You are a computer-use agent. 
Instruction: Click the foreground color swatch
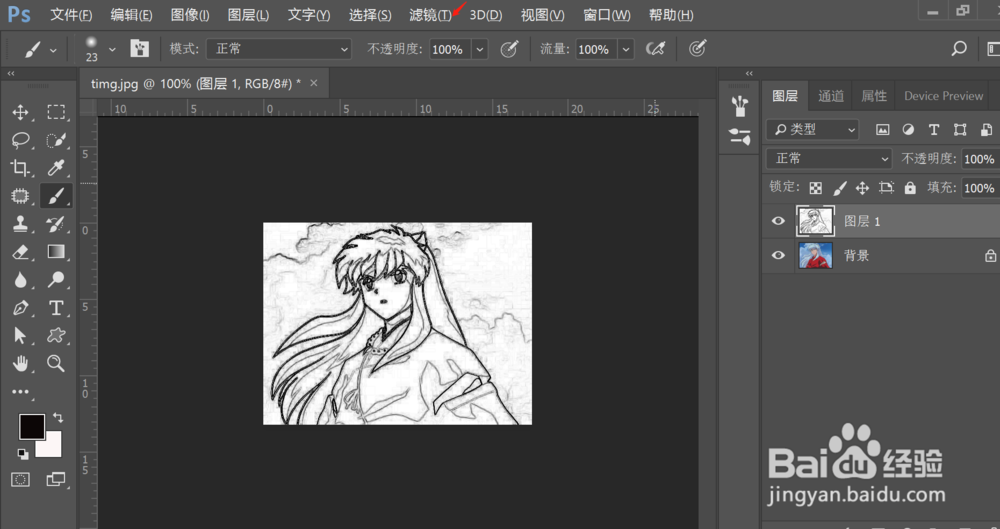point(31,426)
